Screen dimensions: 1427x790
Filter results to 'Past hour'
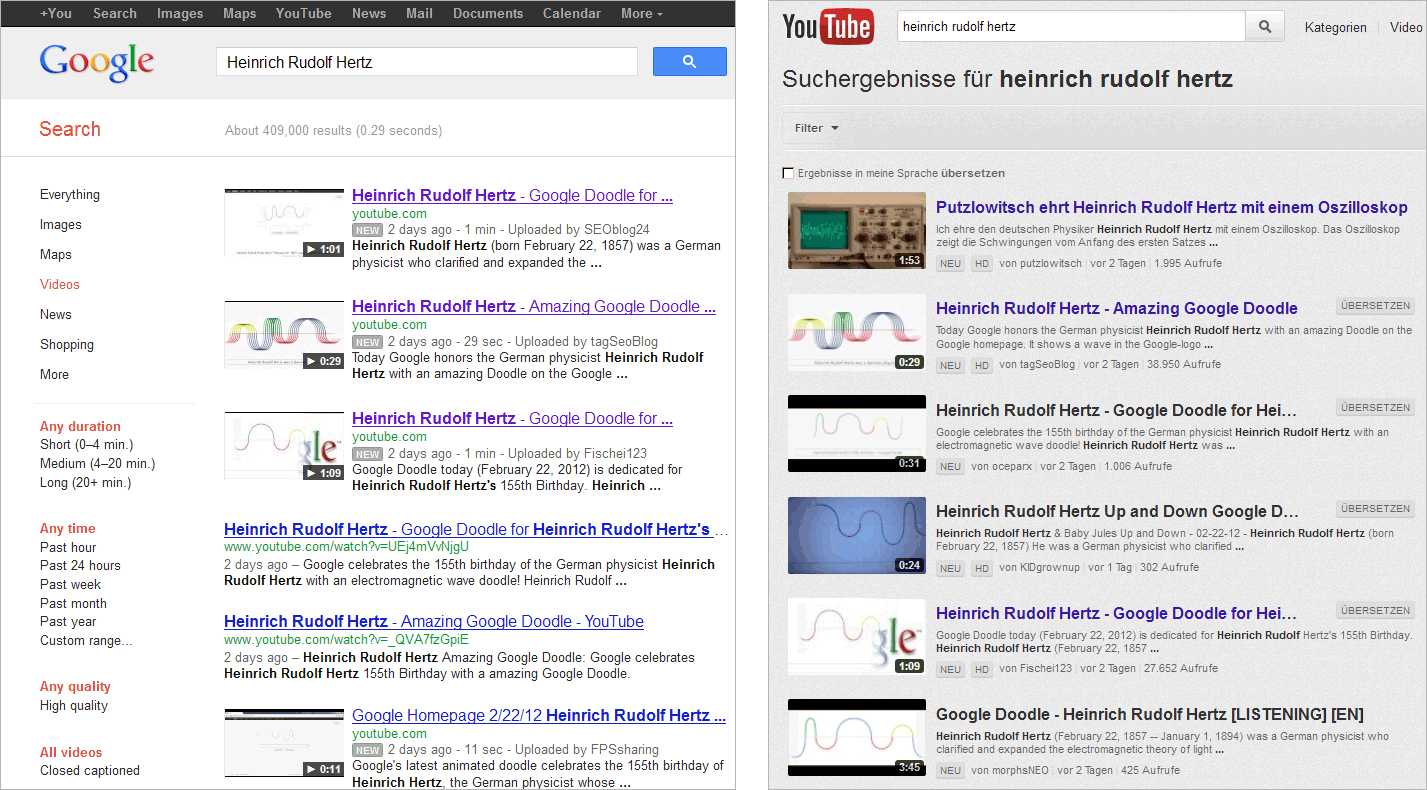(x=68, y=547)
